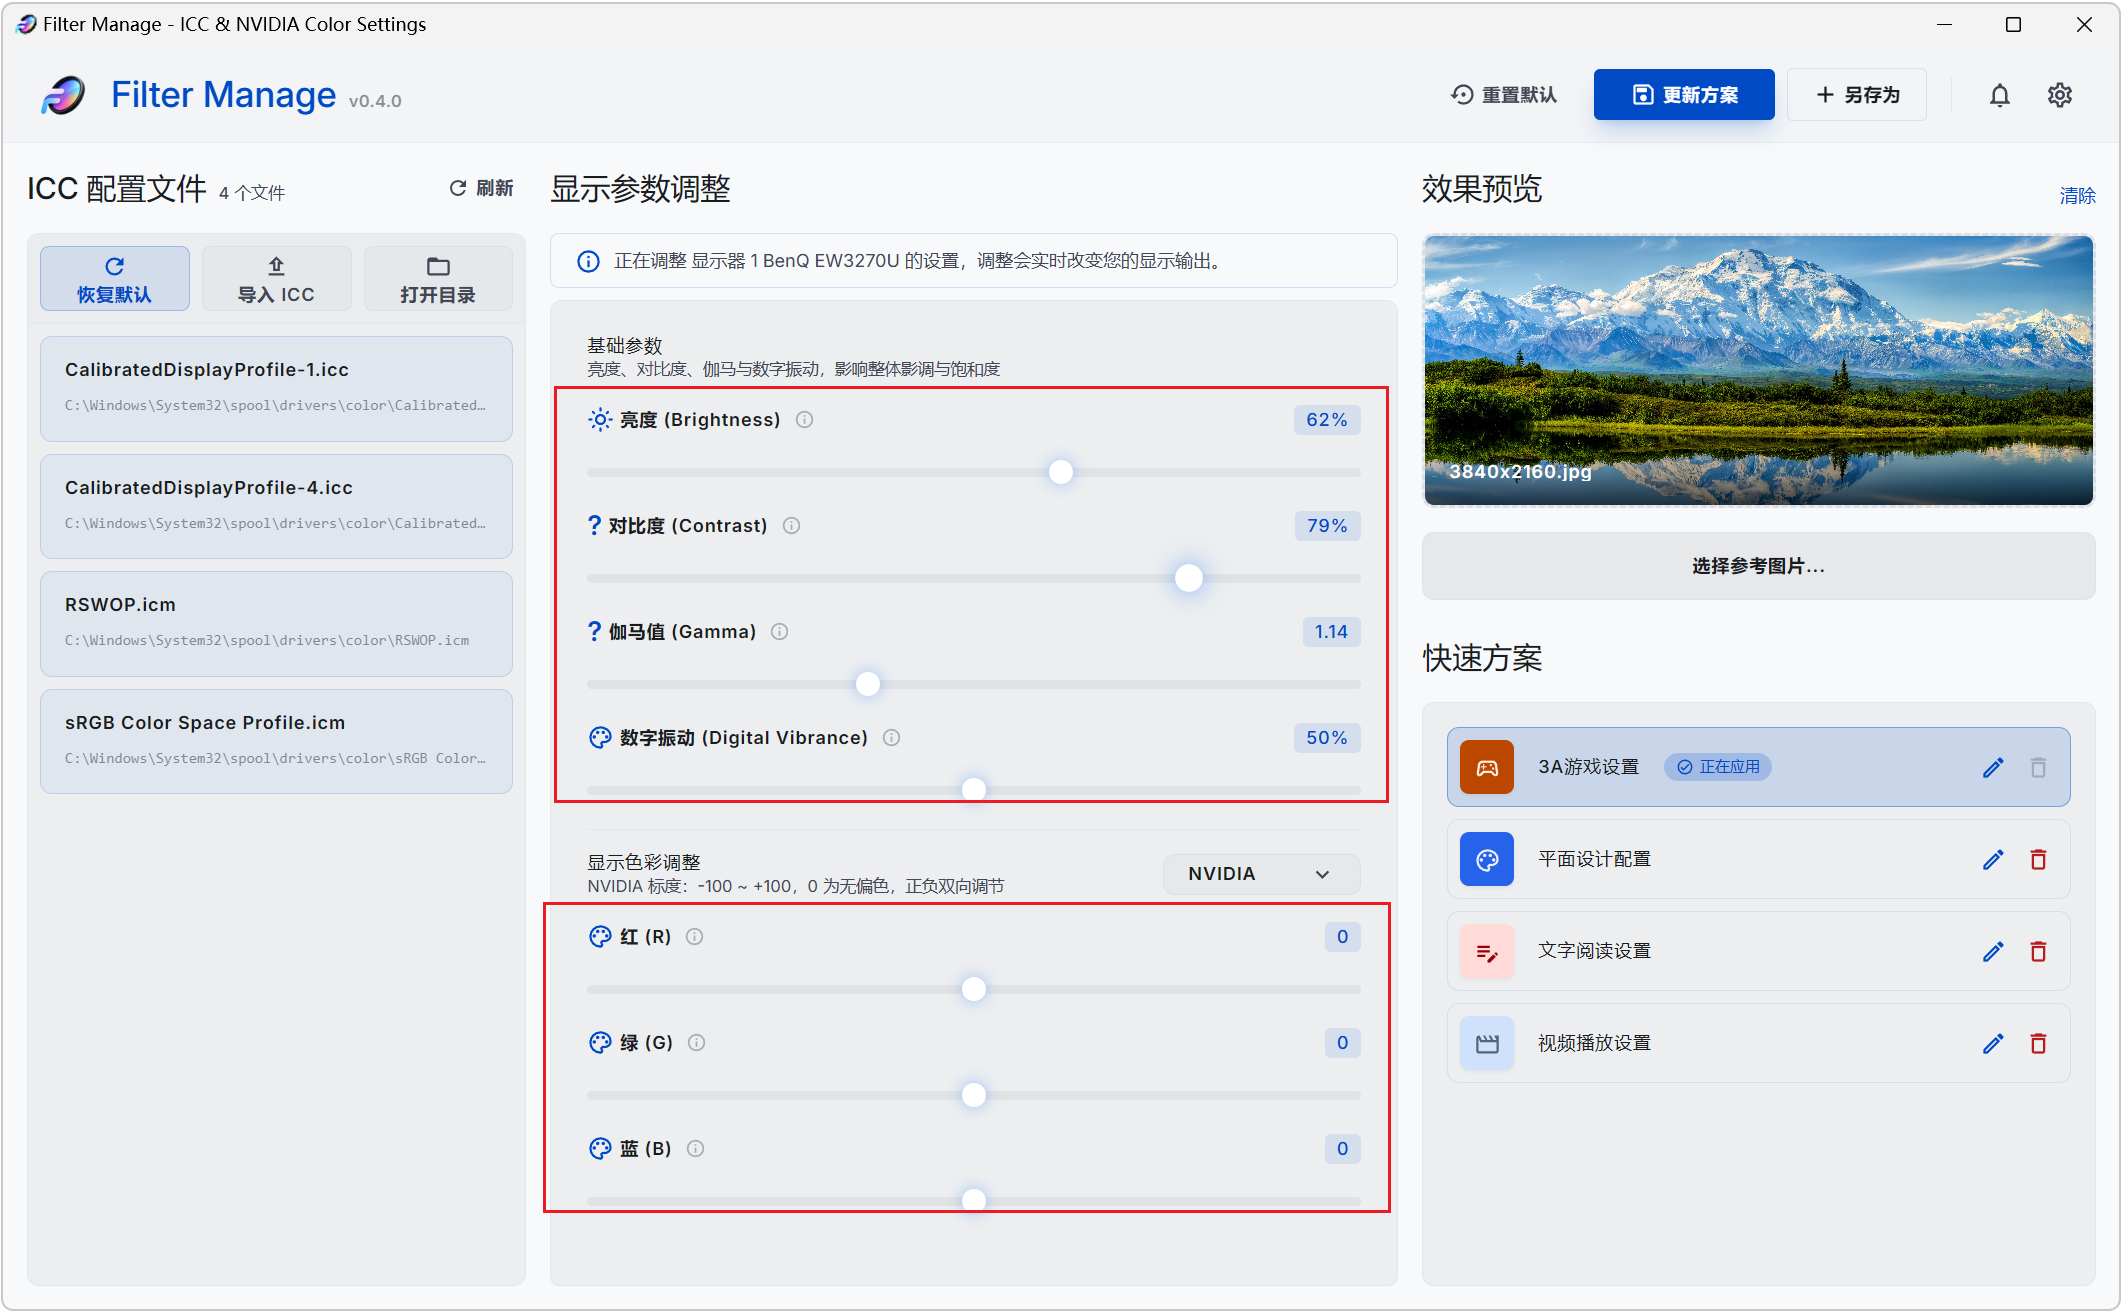Select CalibratedDisplayProfile-4.icc profile

click(x=276, y=507)
